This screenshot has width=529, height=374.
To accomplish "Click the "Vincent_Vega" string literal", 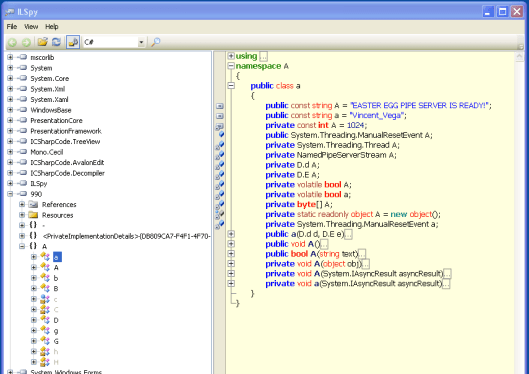I will tap(377, 115).
